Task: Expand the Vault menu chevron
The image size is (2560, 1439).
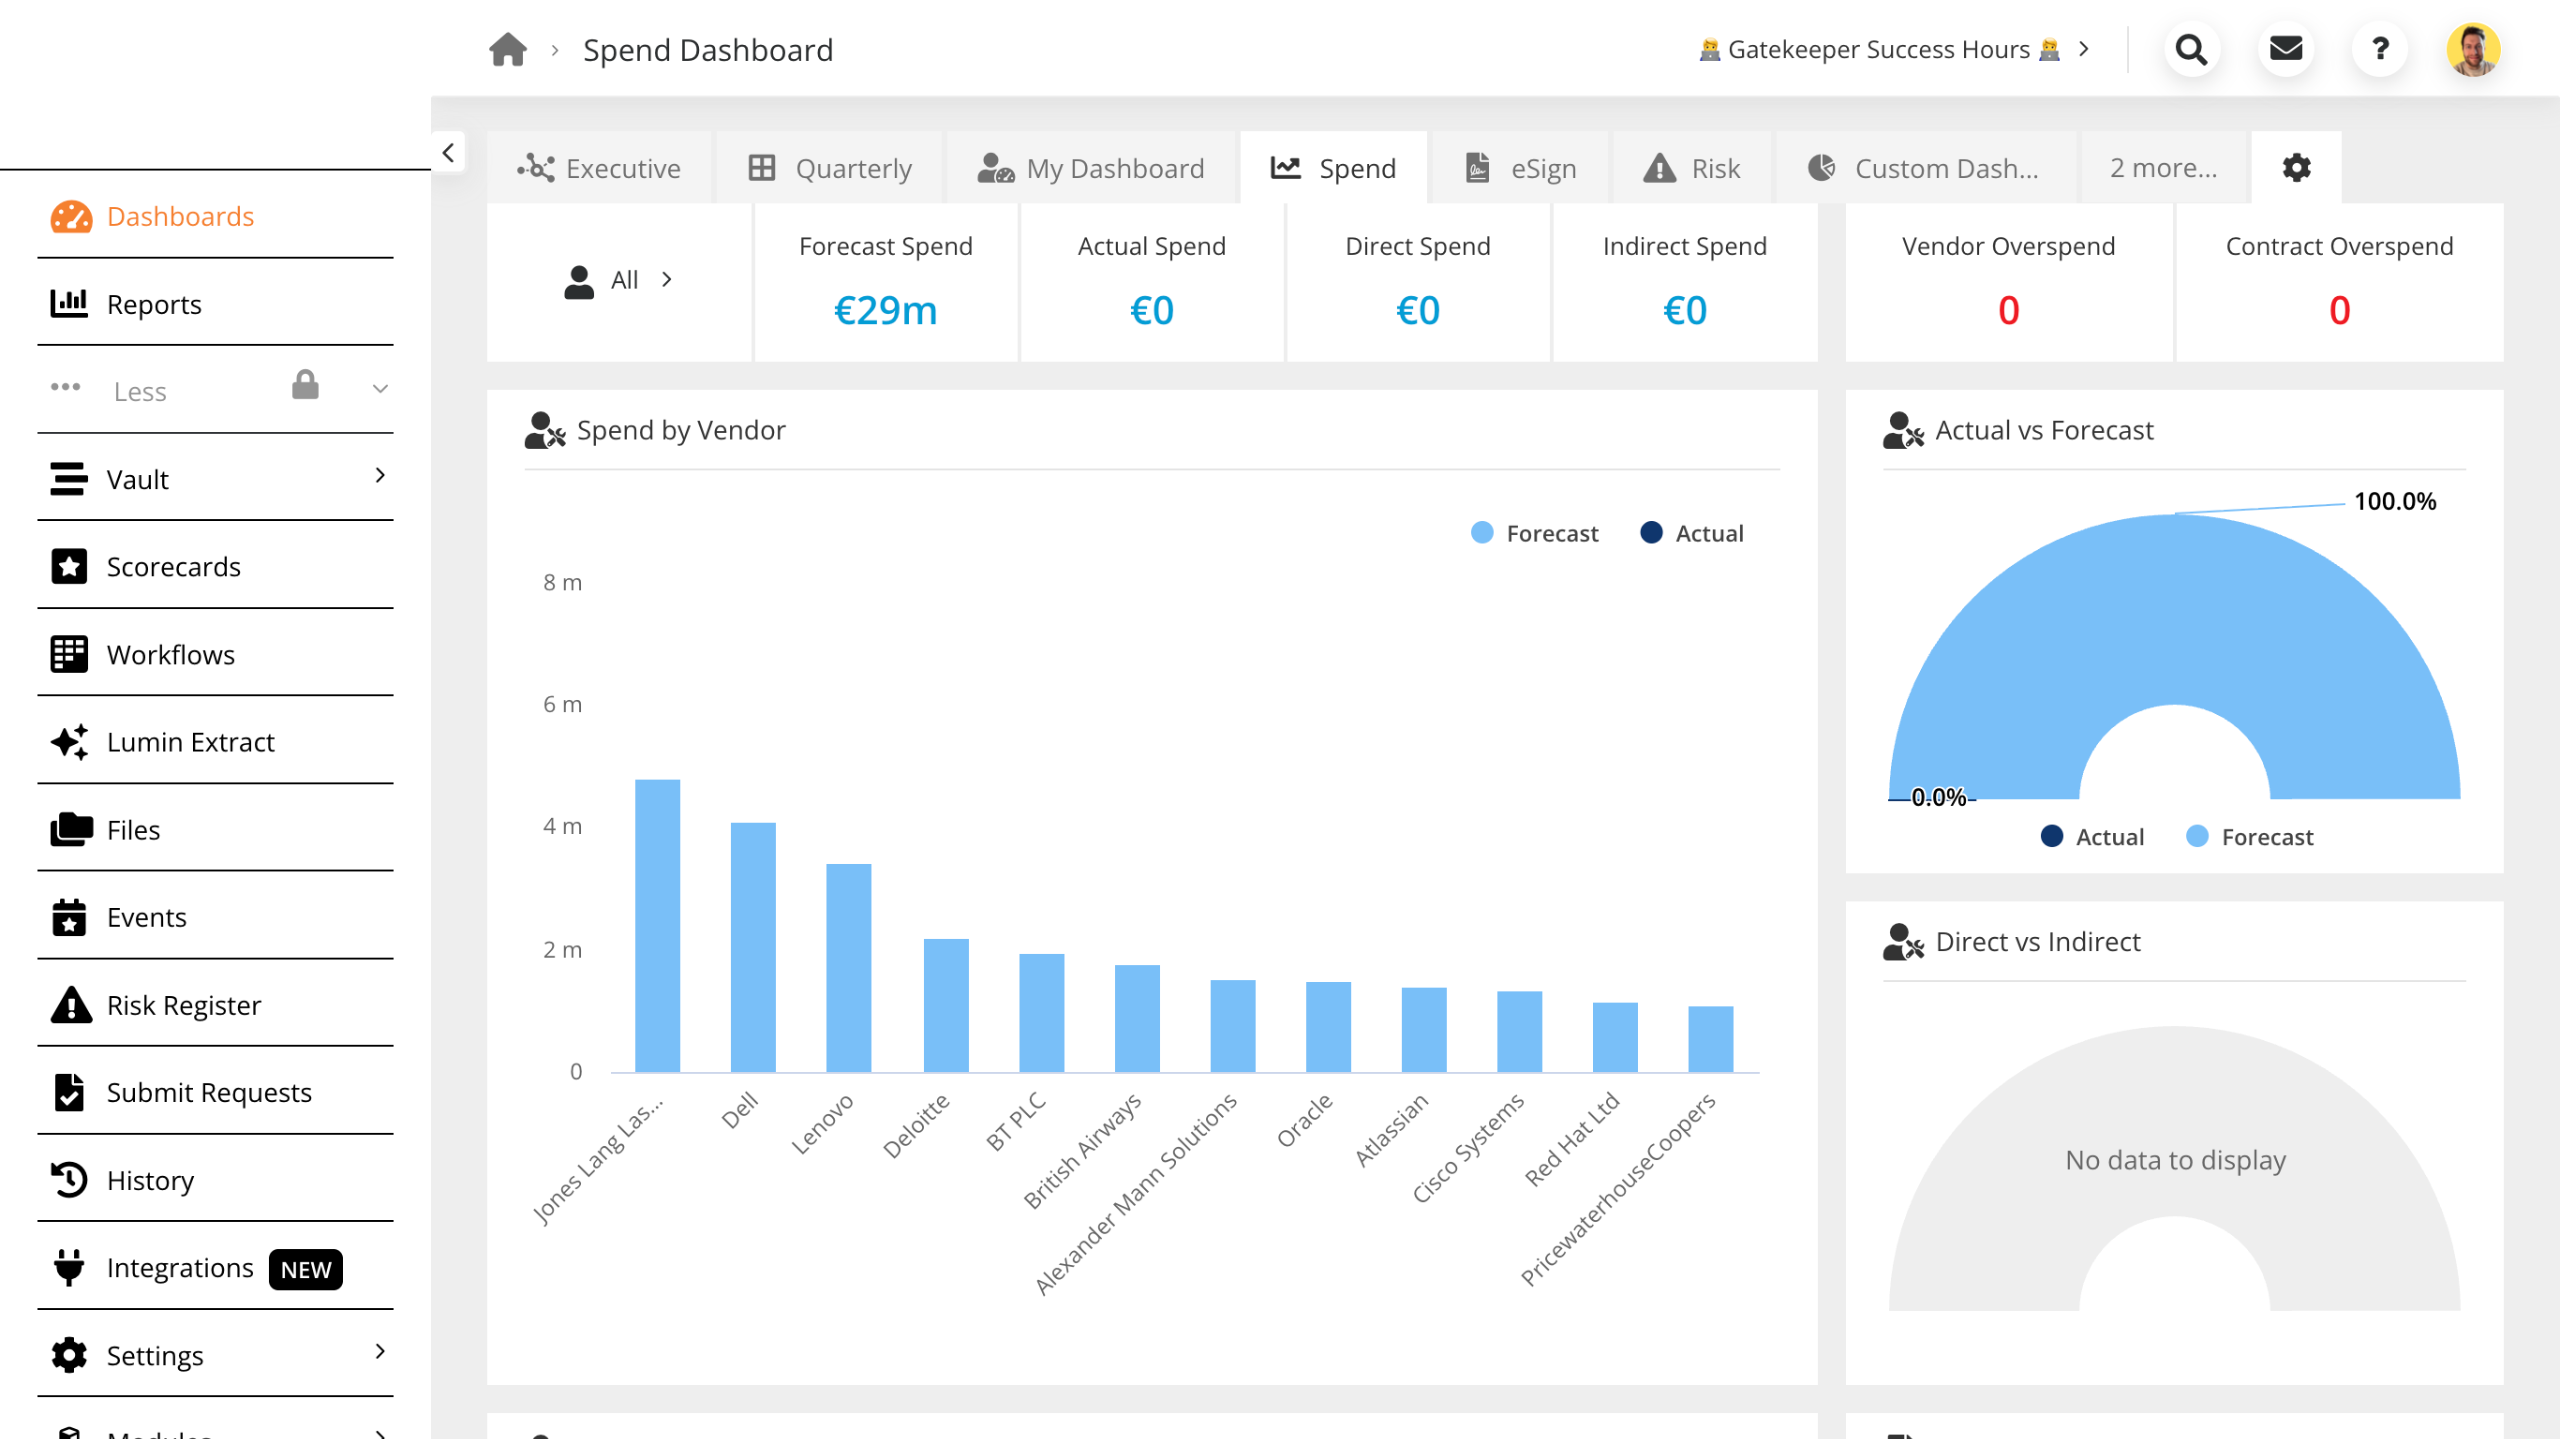Action: click(x=379, y=476)
